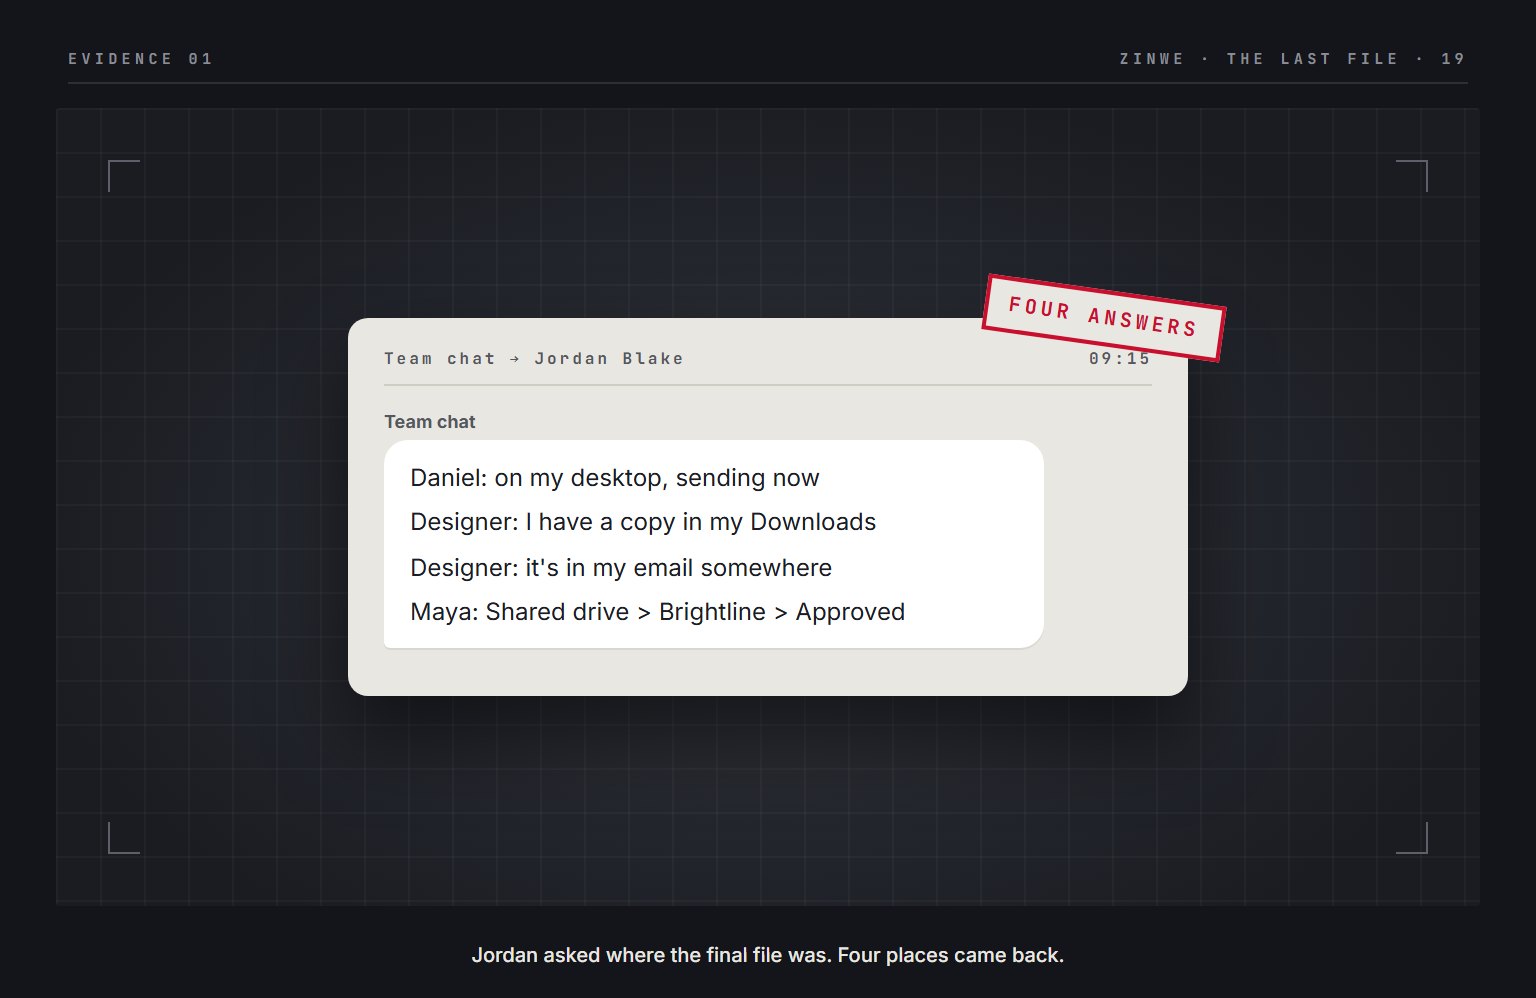Select Daniel's desktop message line
Screen dimensions: 1536x998
[x=615, y=478]
